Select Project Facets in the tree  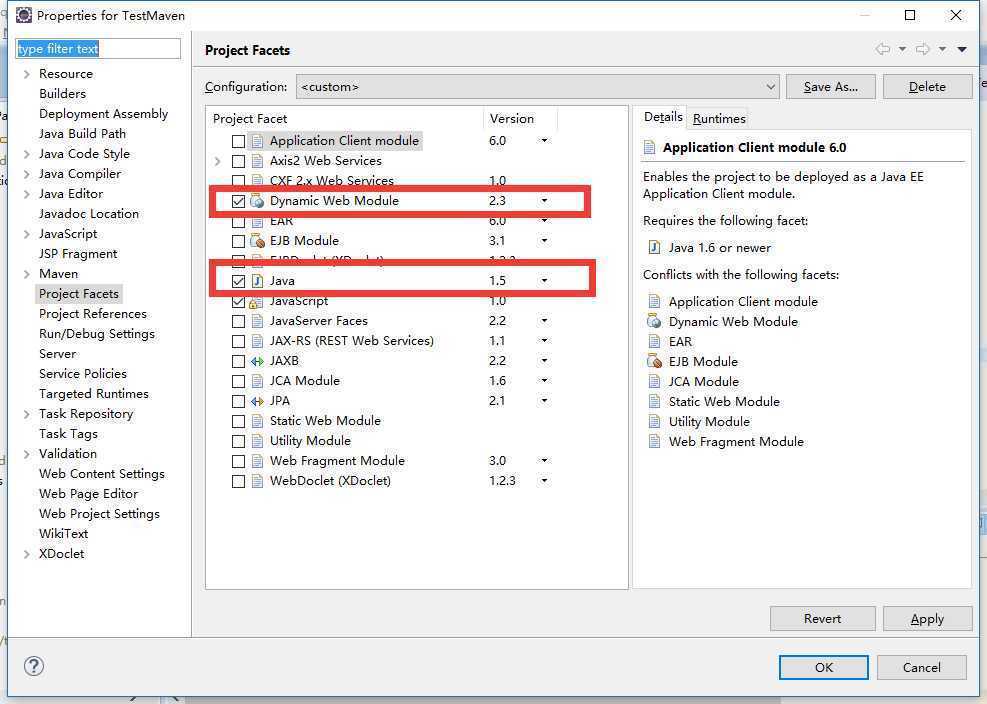point(79,294)
